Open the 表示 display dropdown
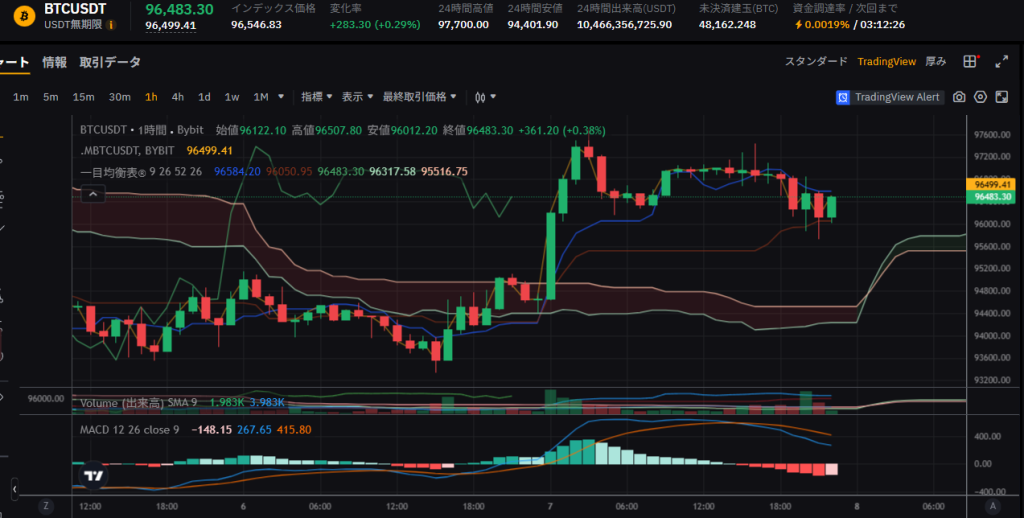The width and height of the screenshot is (1024, 518). pos(357,97)
